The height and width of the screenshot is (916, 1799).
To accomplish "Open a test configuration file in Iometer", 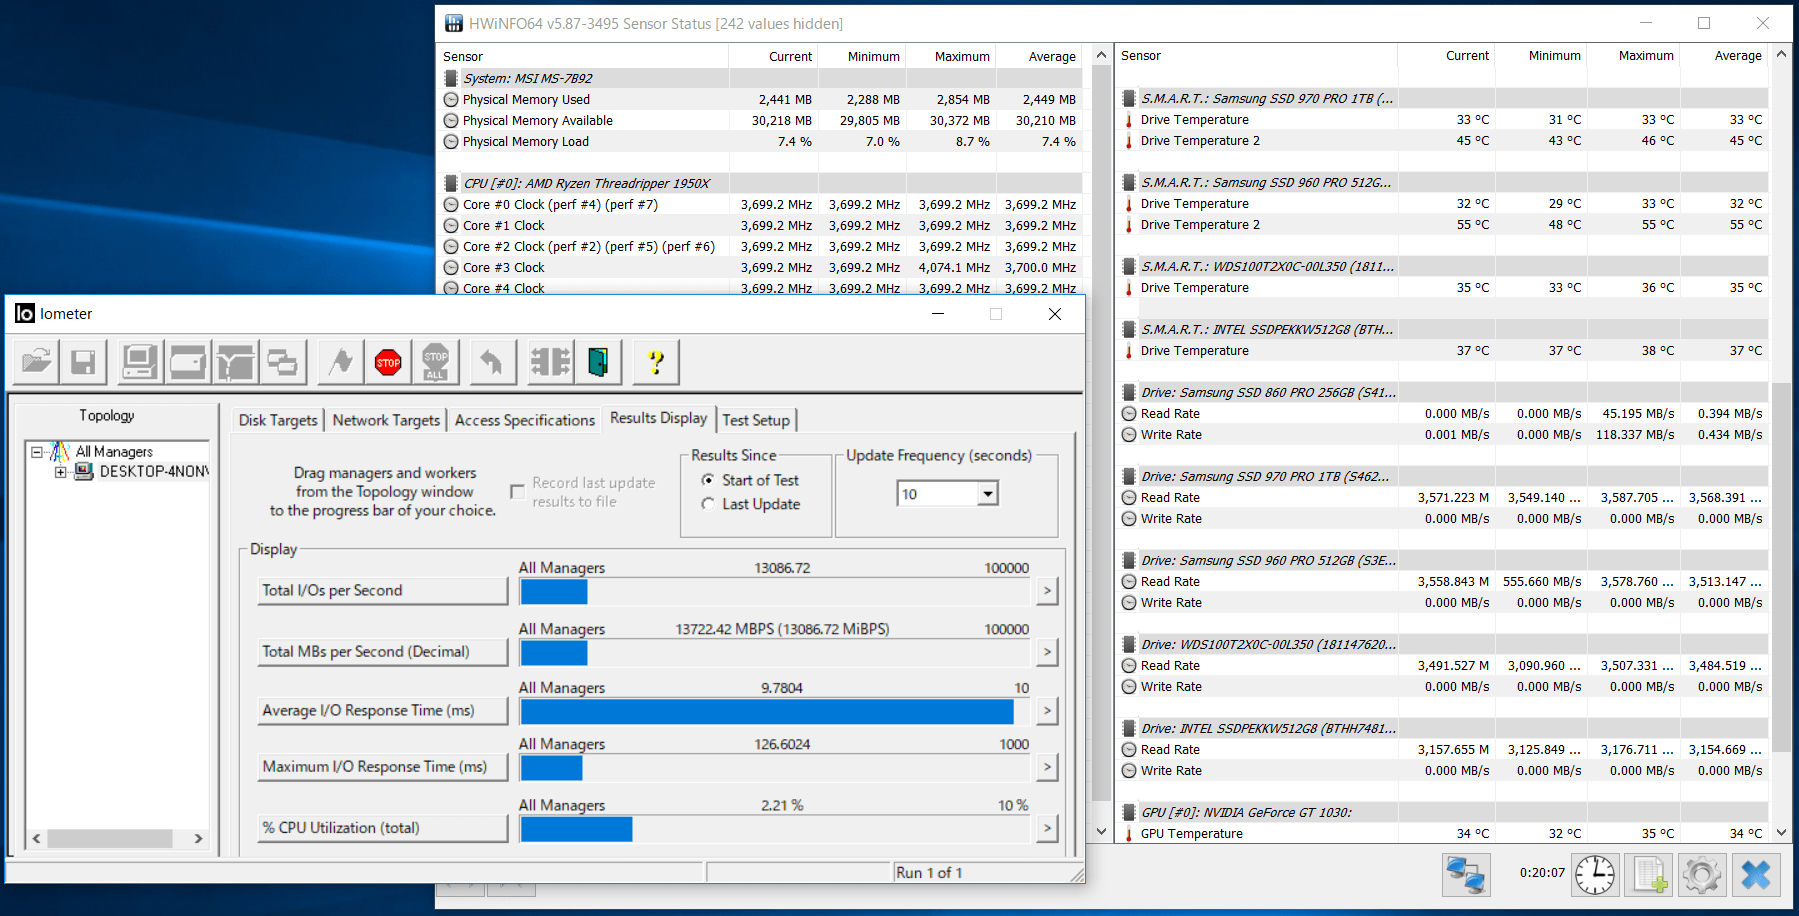I will (x=36, y=362).
